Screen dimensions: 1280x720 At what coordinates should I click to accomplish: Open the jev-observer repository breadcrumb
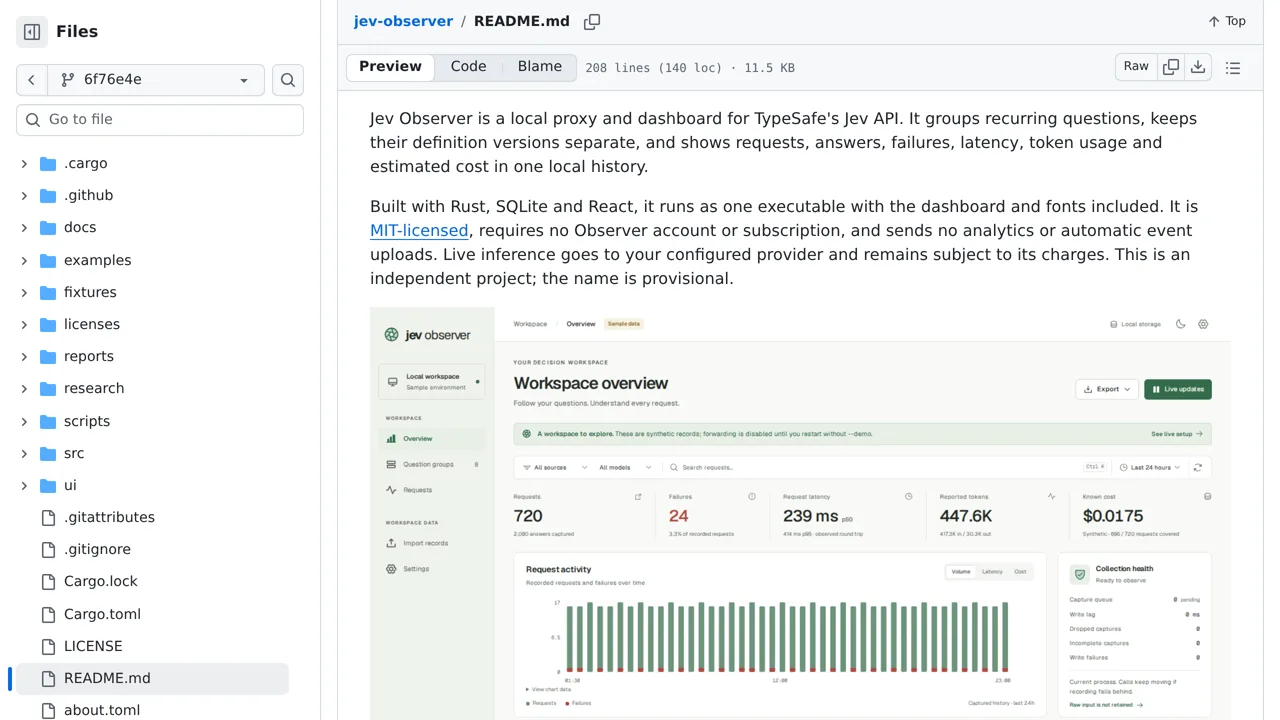[403, 21]
